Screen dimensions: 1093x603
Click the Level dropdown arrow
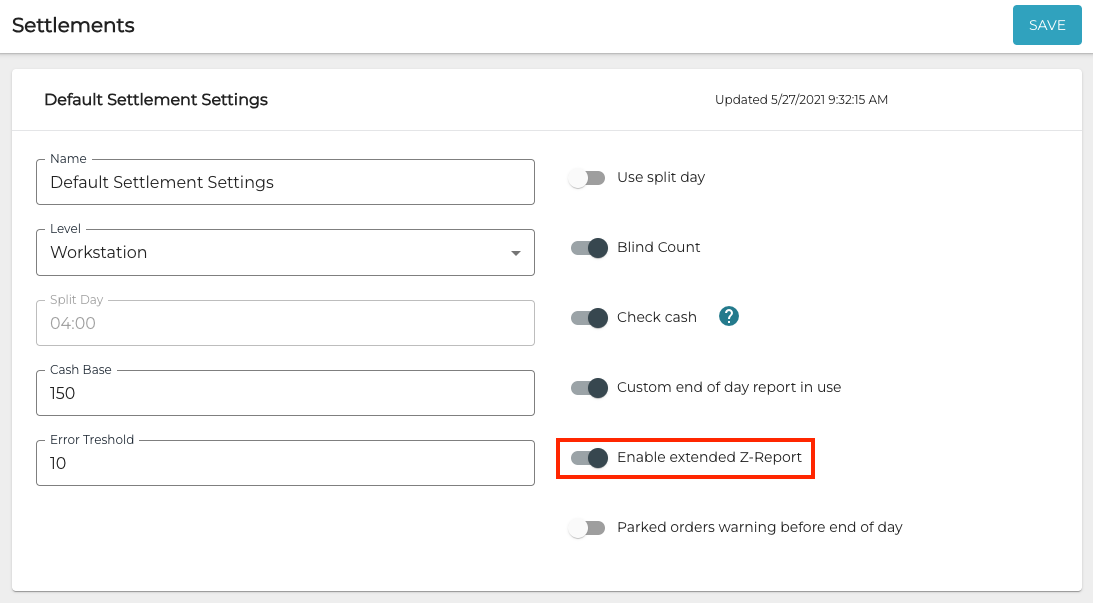click(x=516, y=253)
